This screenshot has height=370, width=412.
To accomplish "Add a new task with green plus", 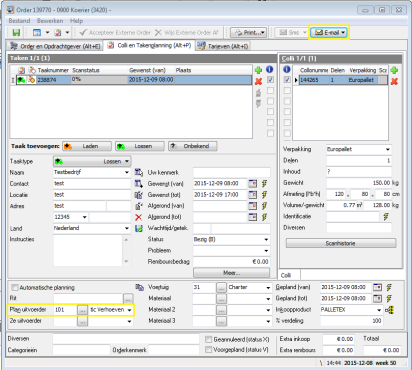I will [x=258, y=70].
